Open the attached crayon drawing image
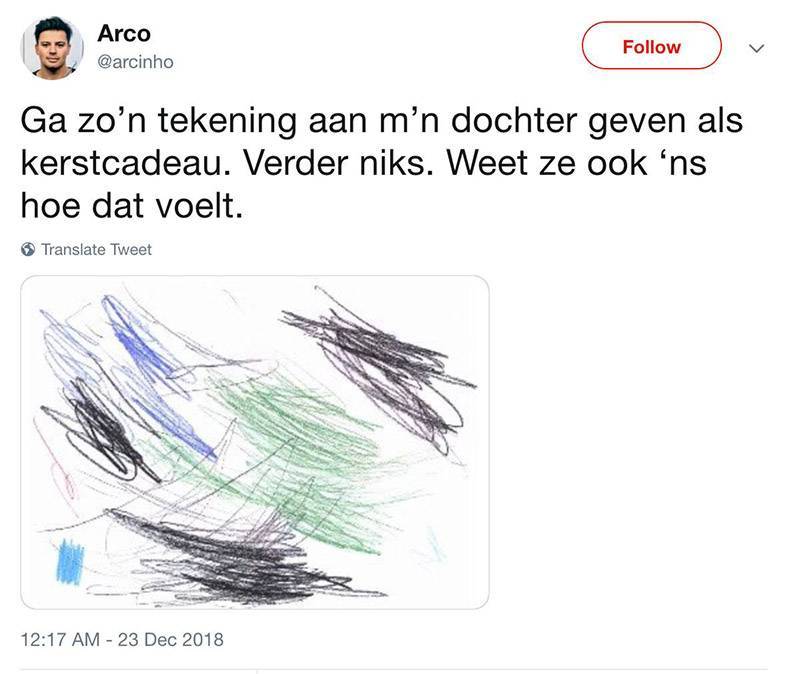The width and height of the screenshot is (790, 674). point(254,442)
